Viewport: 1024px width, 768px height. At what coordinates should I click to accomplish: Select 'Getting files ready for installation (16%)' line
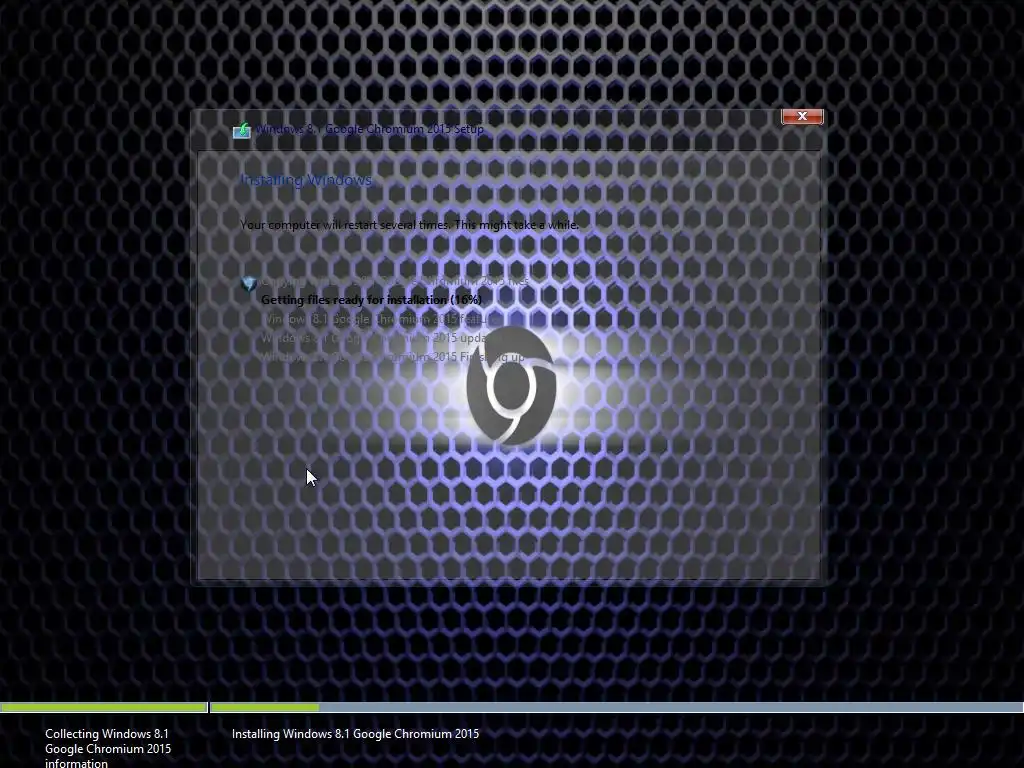372,300
